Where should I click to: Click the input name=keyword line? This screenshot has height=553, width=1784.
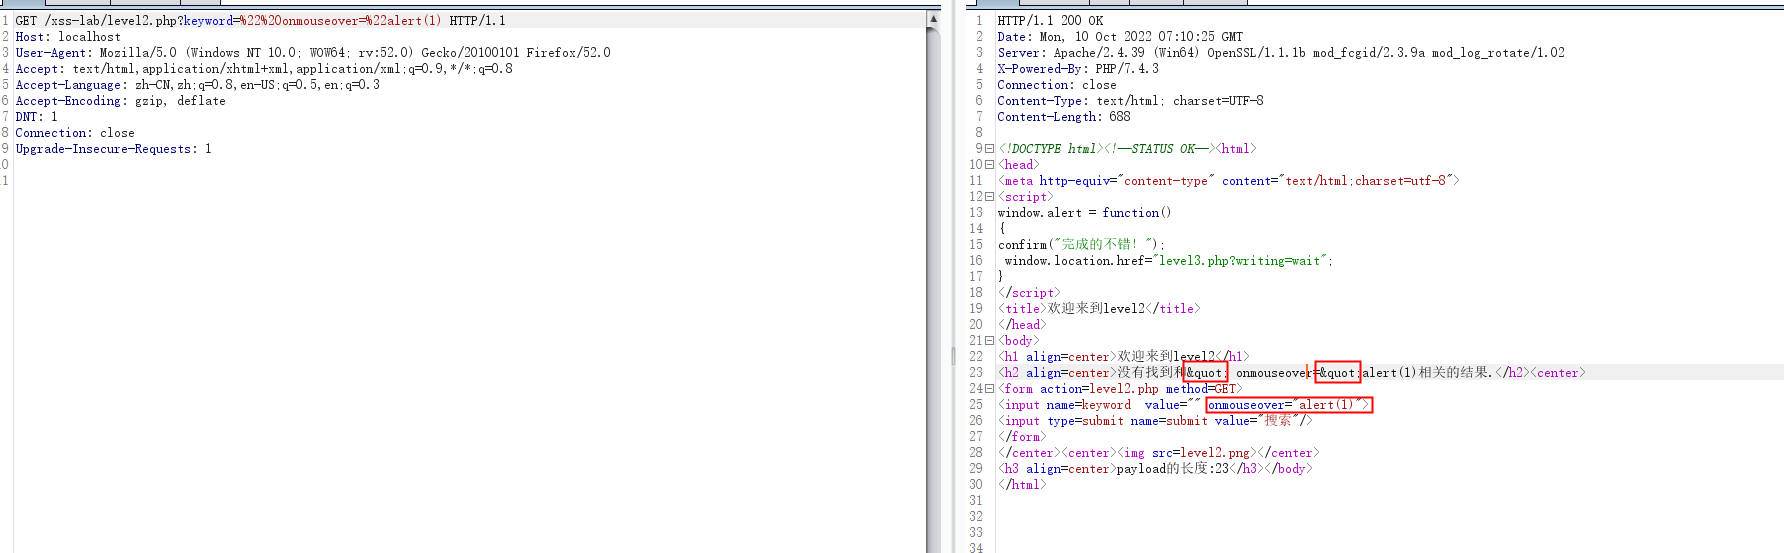(x=1185, y=405)
